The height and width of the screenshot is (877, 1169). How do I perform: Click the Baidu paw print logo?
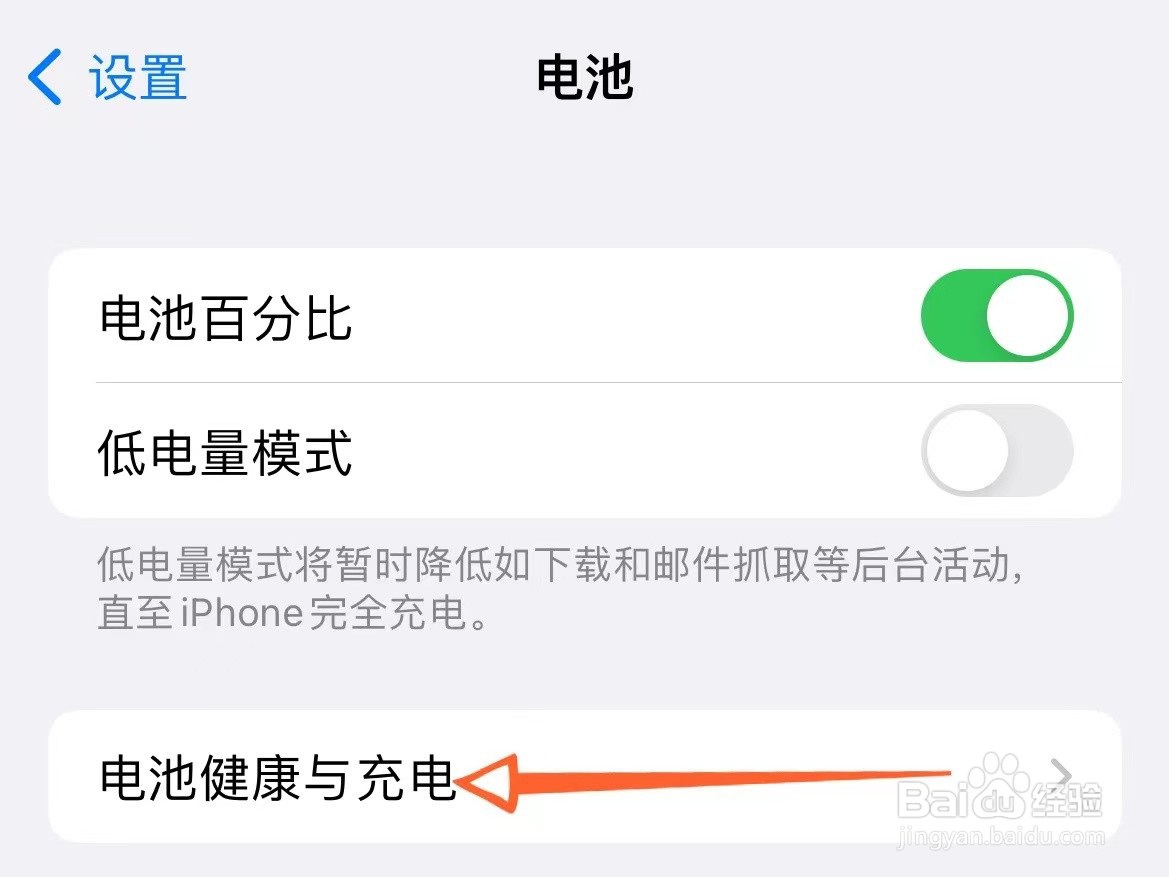click(997, 778)
